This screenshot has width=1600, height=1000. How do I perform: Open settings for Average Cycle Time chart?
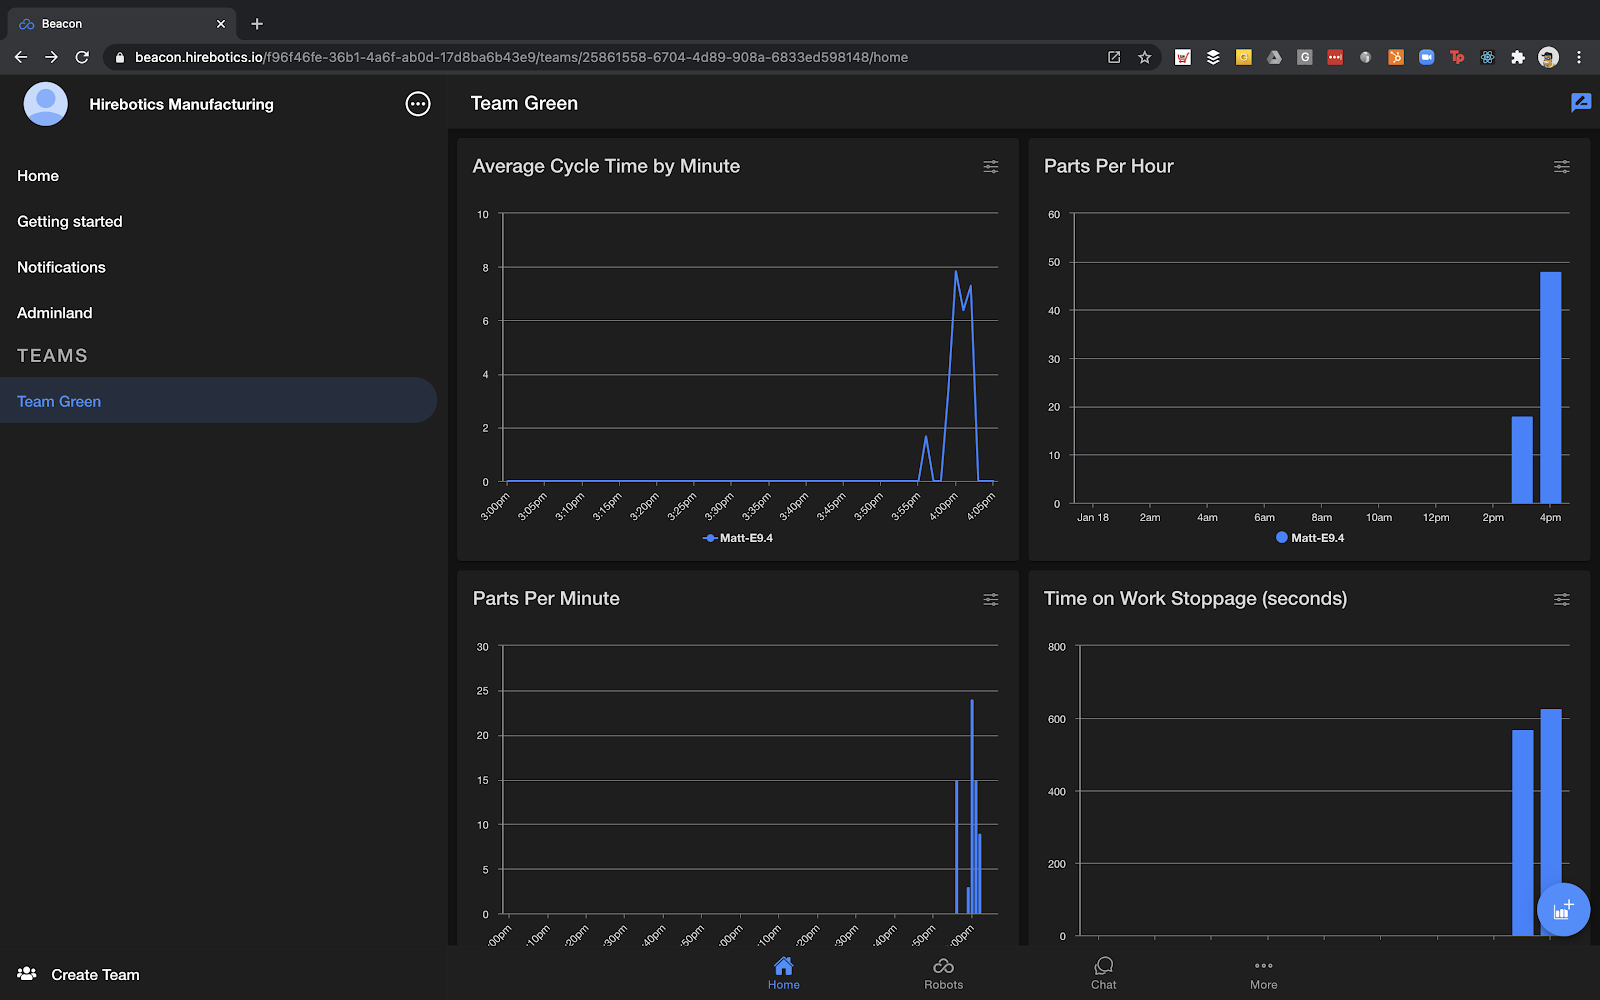coord(990,167)
